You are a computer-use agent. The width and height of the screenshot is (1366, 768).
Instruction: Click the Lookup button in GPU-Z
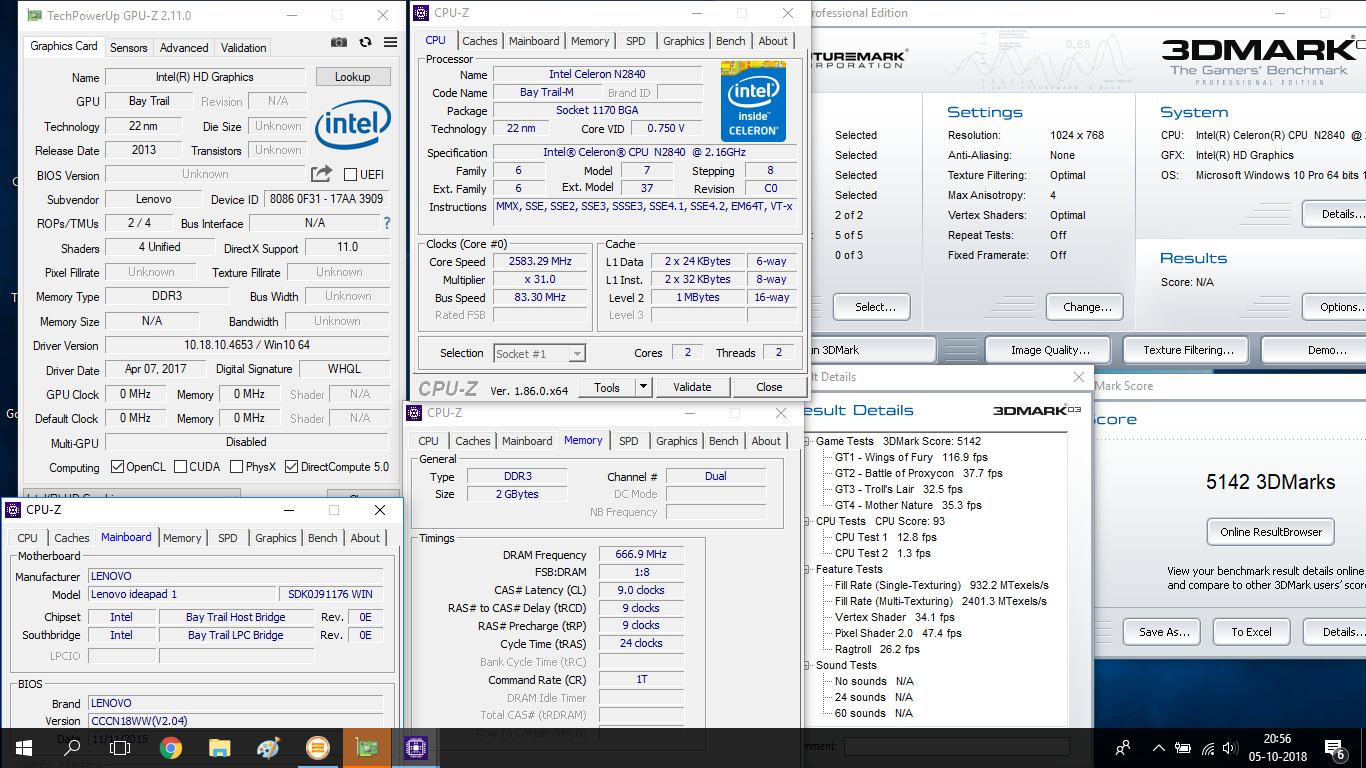point(352,77)
